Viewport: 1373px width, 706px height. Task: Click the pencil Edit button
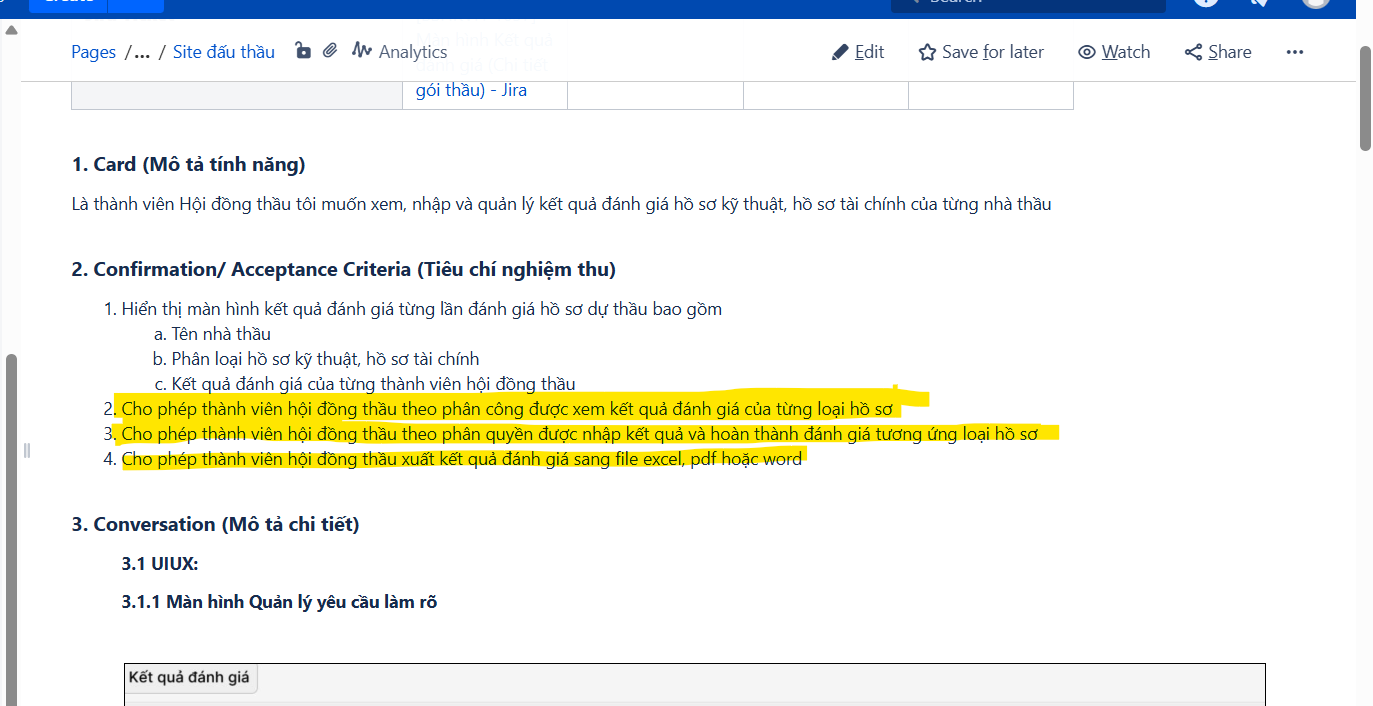tap(858, 52)
